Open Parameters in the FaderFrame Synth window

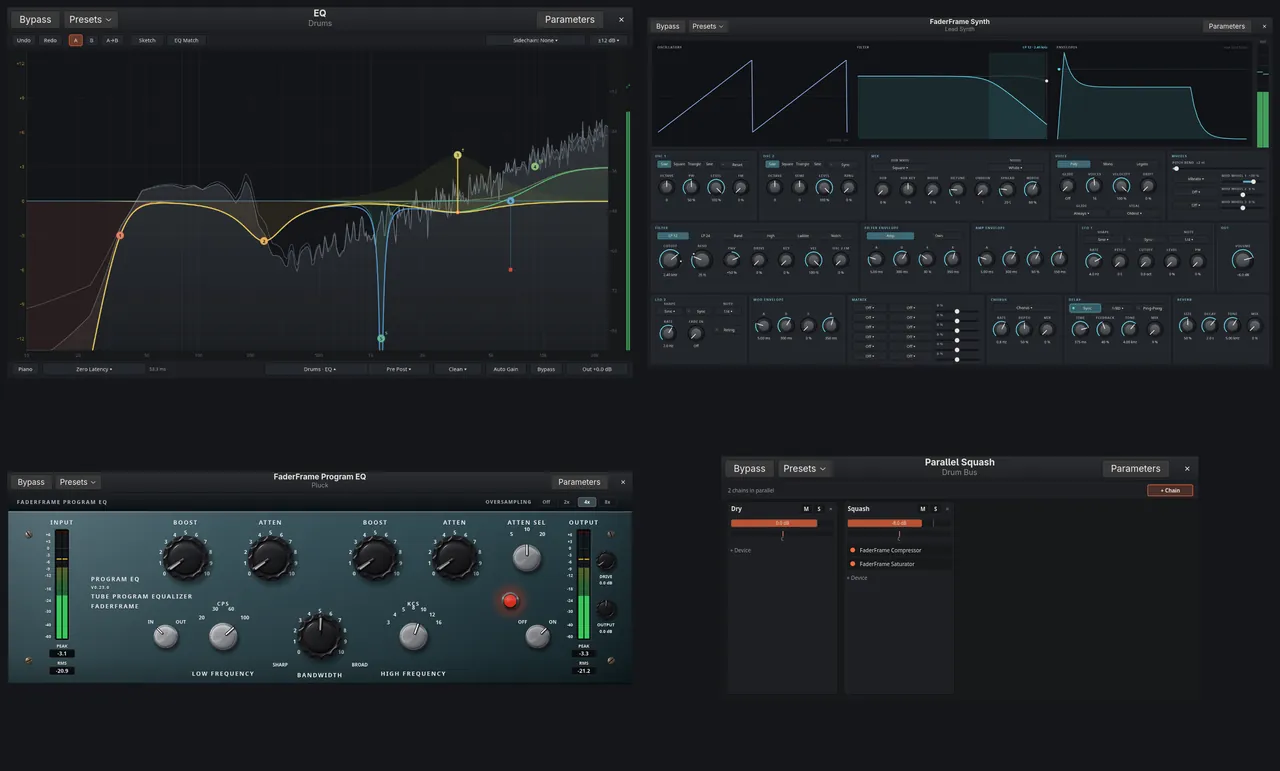coord(1227,26)
